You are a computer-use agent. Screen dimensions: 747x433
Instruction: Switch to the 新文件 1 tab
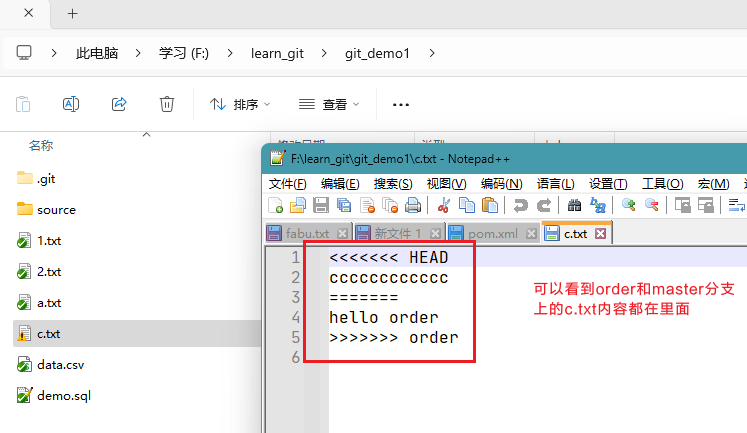coord(397,233)
